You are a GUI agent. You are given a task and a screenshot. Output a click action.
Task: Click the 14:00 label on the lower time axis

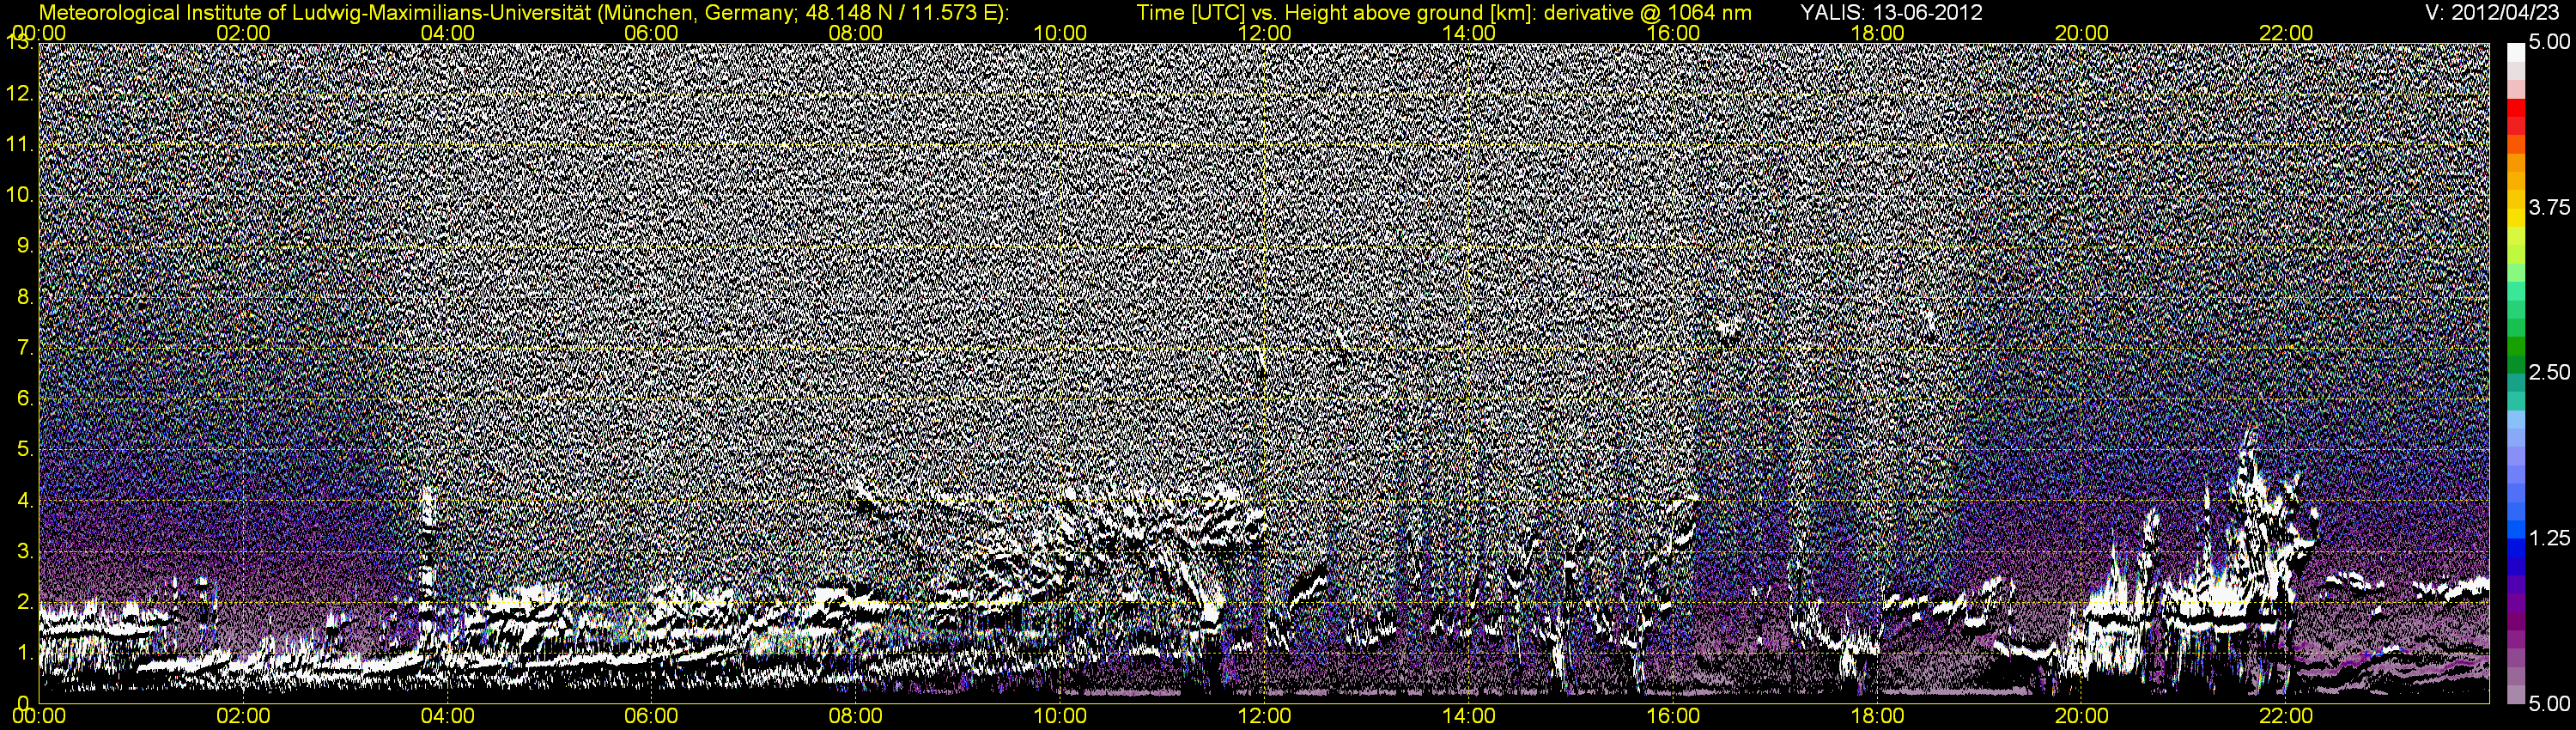(x=1469, y=716)
